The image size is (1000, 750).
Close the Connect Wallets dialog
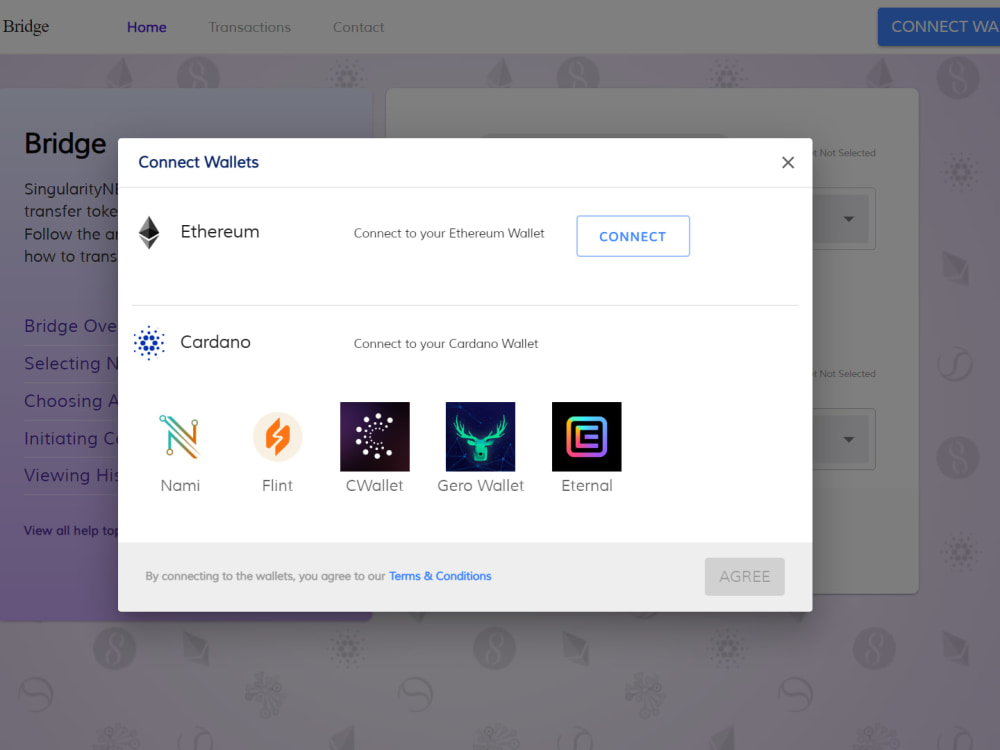click(788, 163)
